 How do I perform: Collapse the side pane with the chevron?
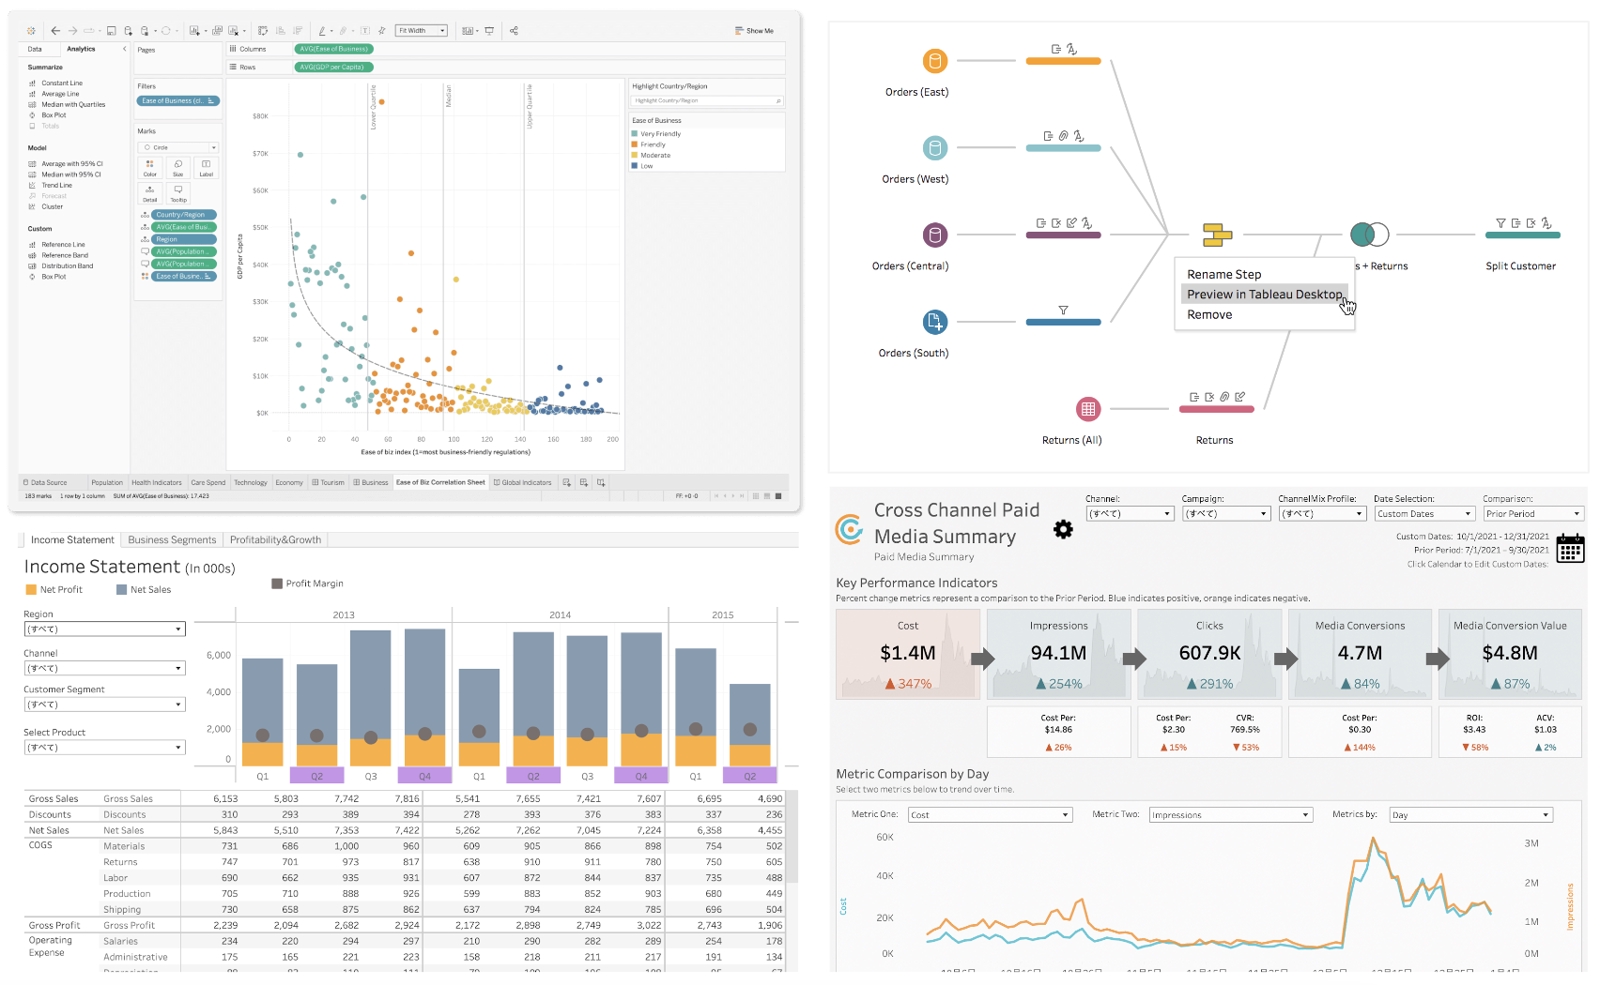[x=124, y=49]
